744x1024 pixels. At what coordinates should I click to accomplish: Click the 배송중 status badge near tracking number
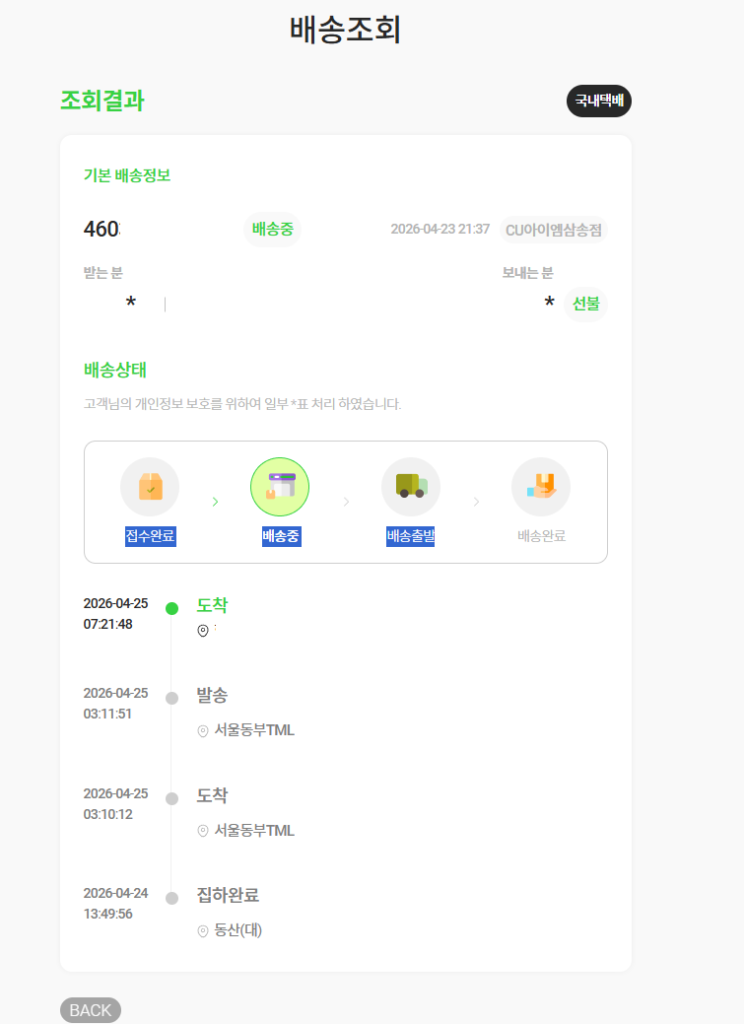click(272, 229)
